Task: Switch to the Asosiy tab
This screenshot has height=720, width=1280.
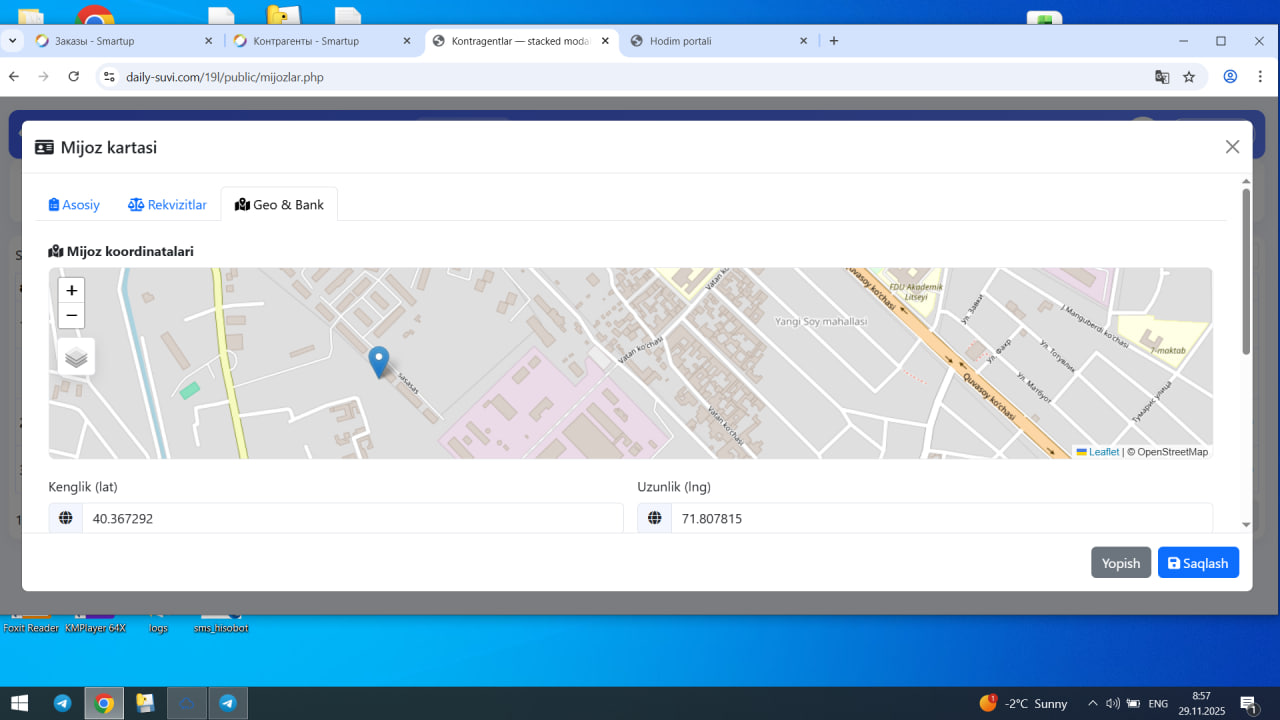Action: click(74, 205)
